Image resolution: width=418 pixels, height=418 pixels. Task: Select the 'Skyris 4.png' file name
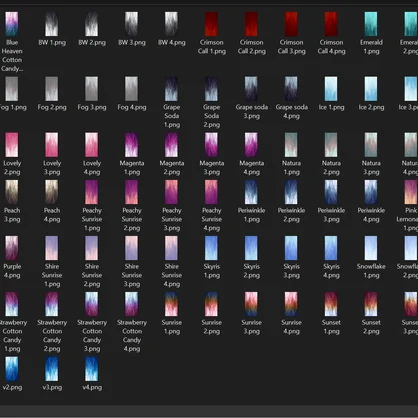[331, 271]
